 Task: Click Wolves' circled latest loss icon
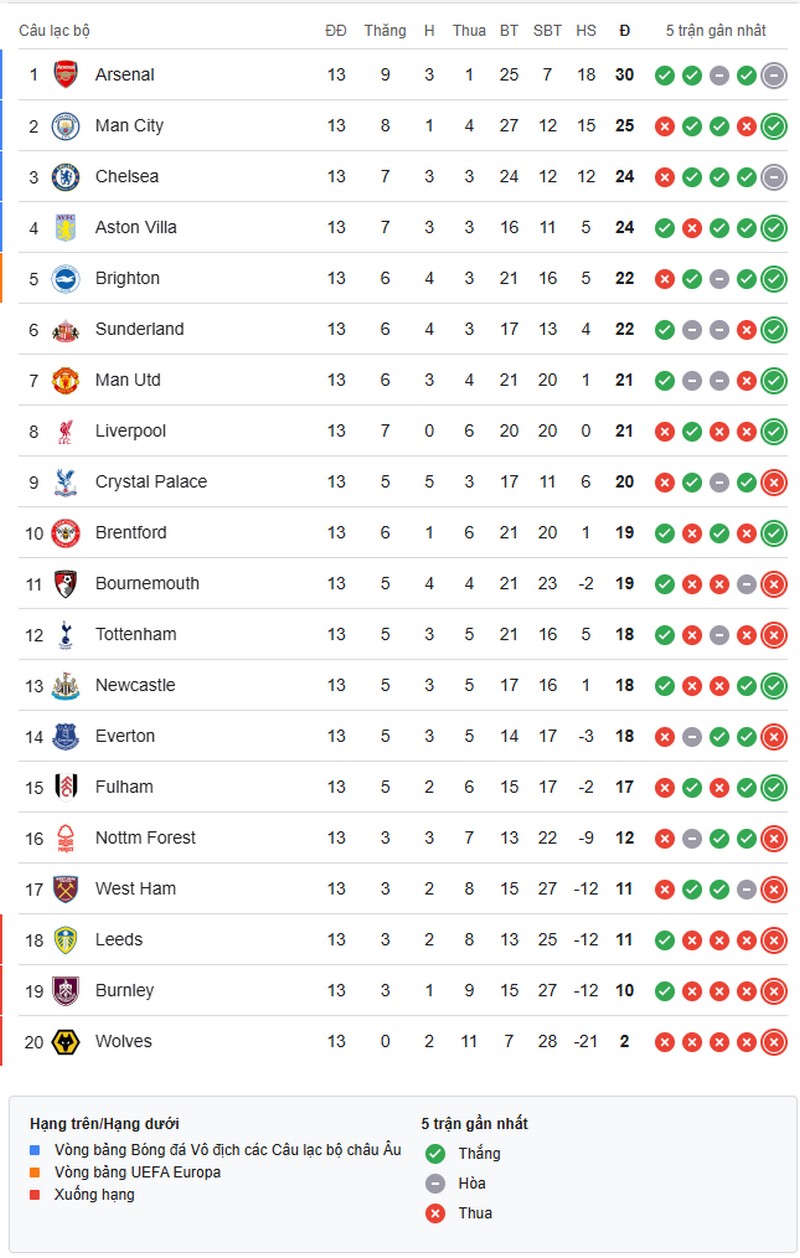(773, 1042)
